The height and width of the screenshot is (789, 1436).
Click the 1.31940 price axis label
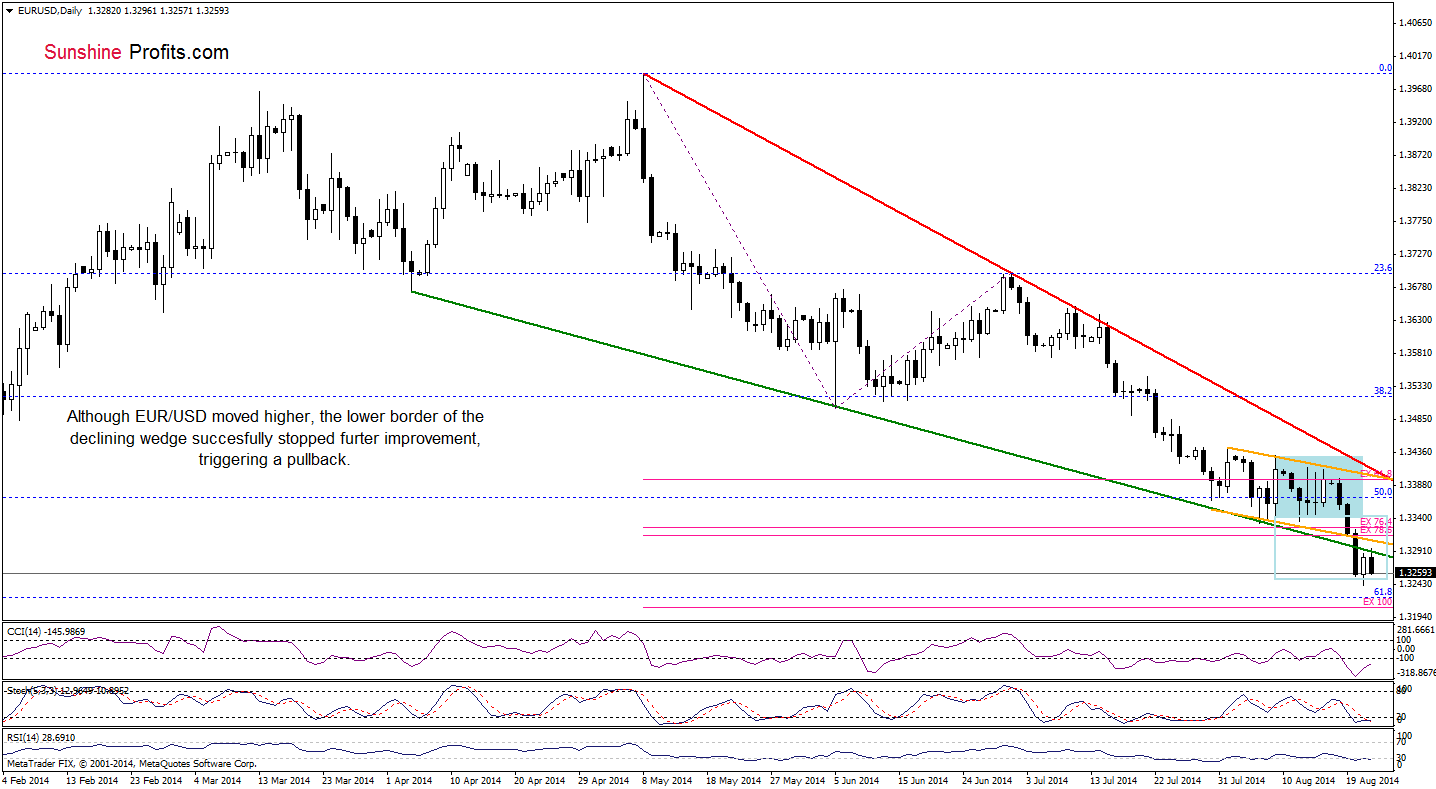(x=1415, y=617)
